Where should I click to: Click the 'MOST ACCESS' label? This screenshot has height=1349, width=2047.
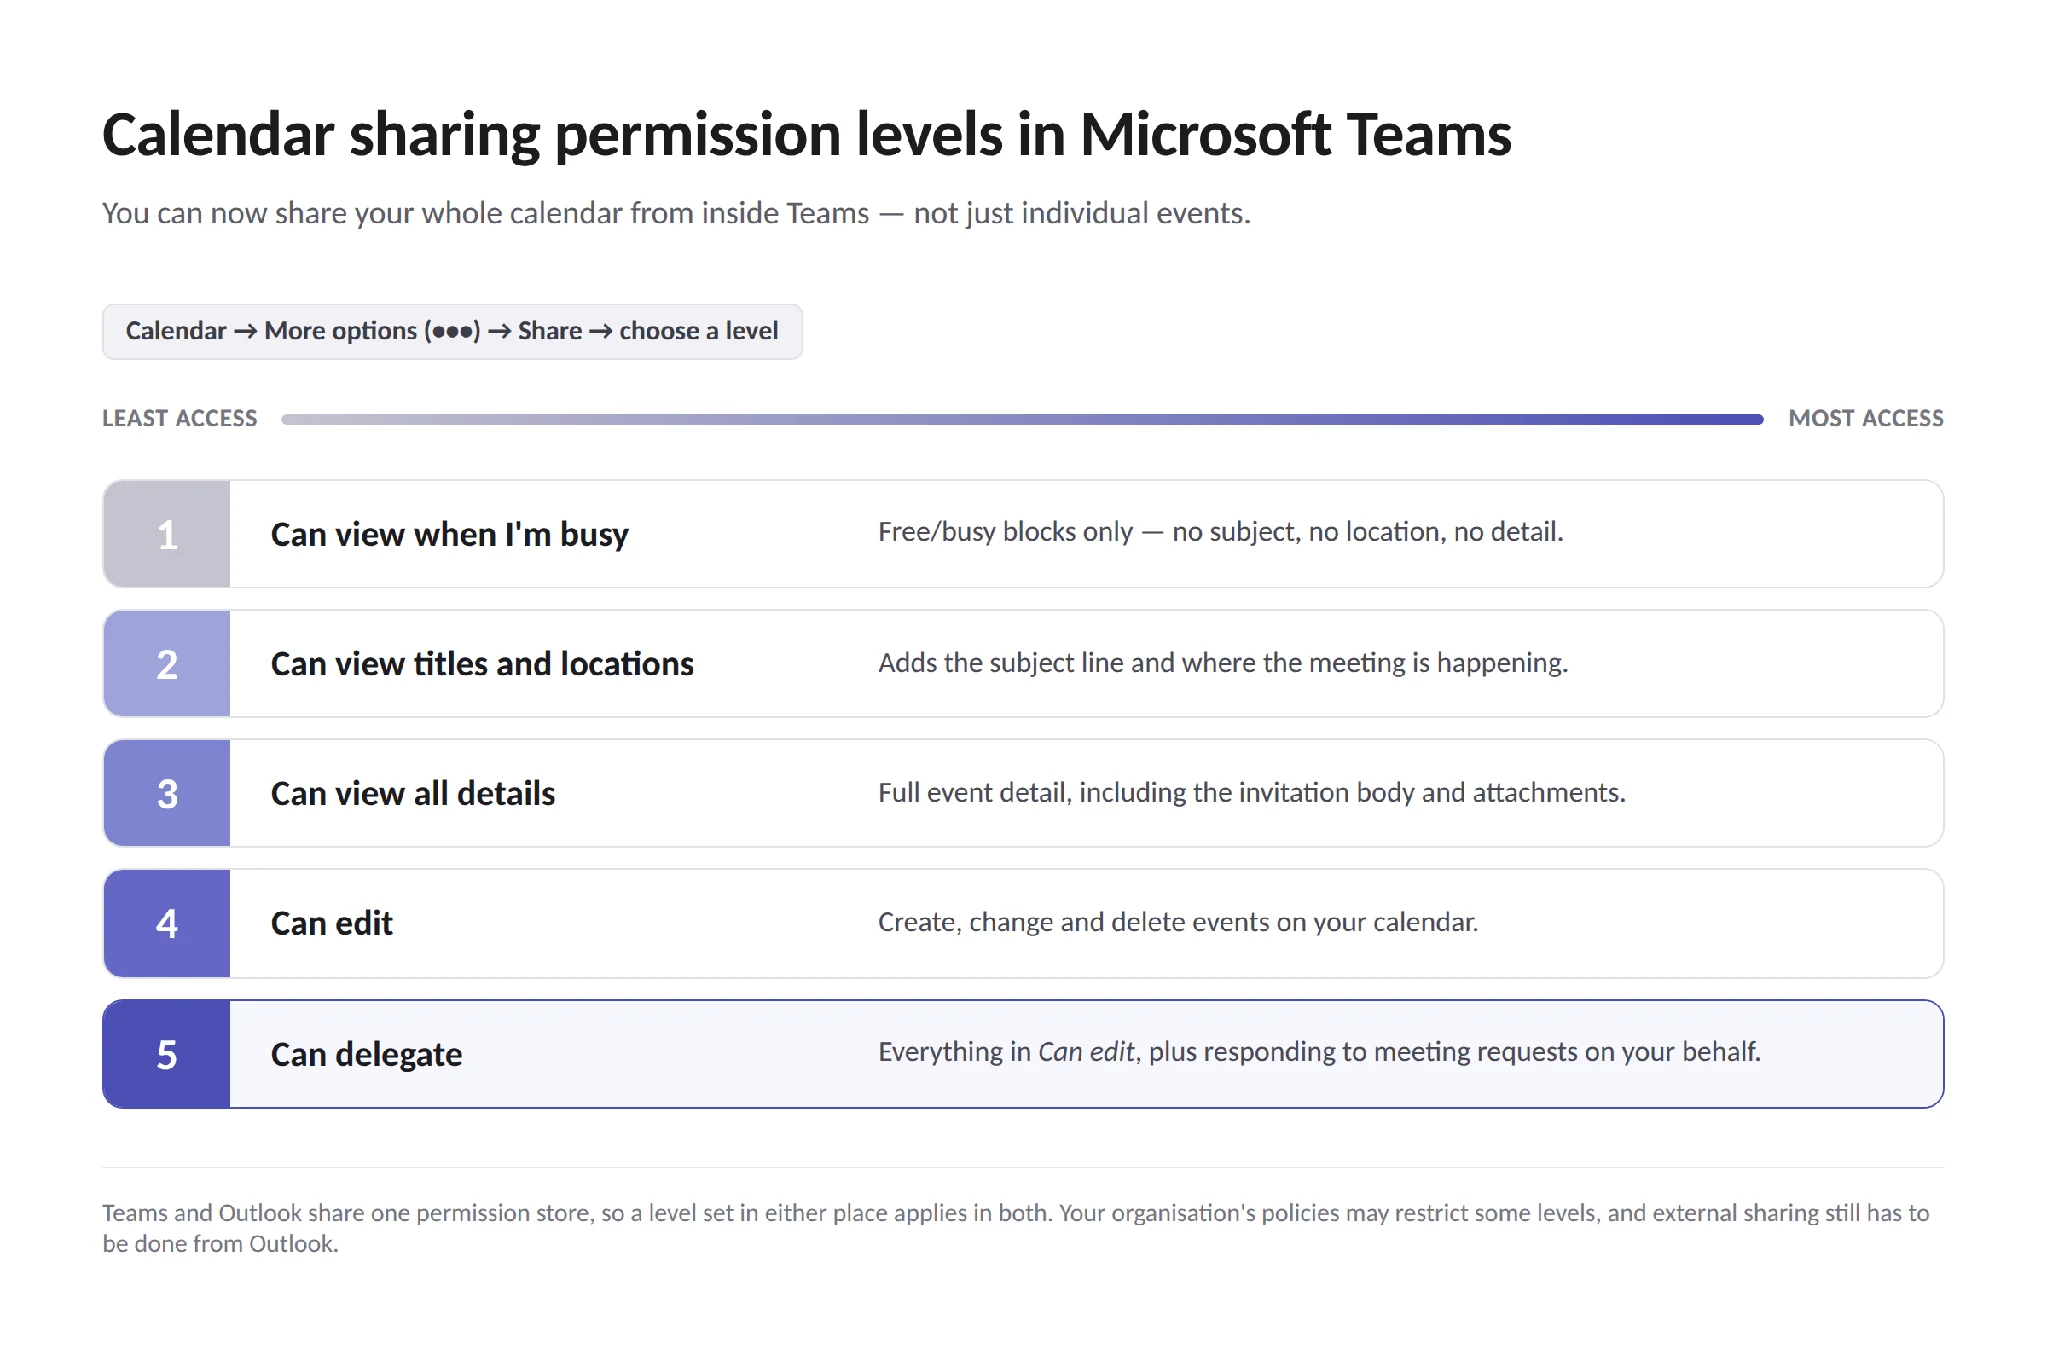[x=1866, y=418]
